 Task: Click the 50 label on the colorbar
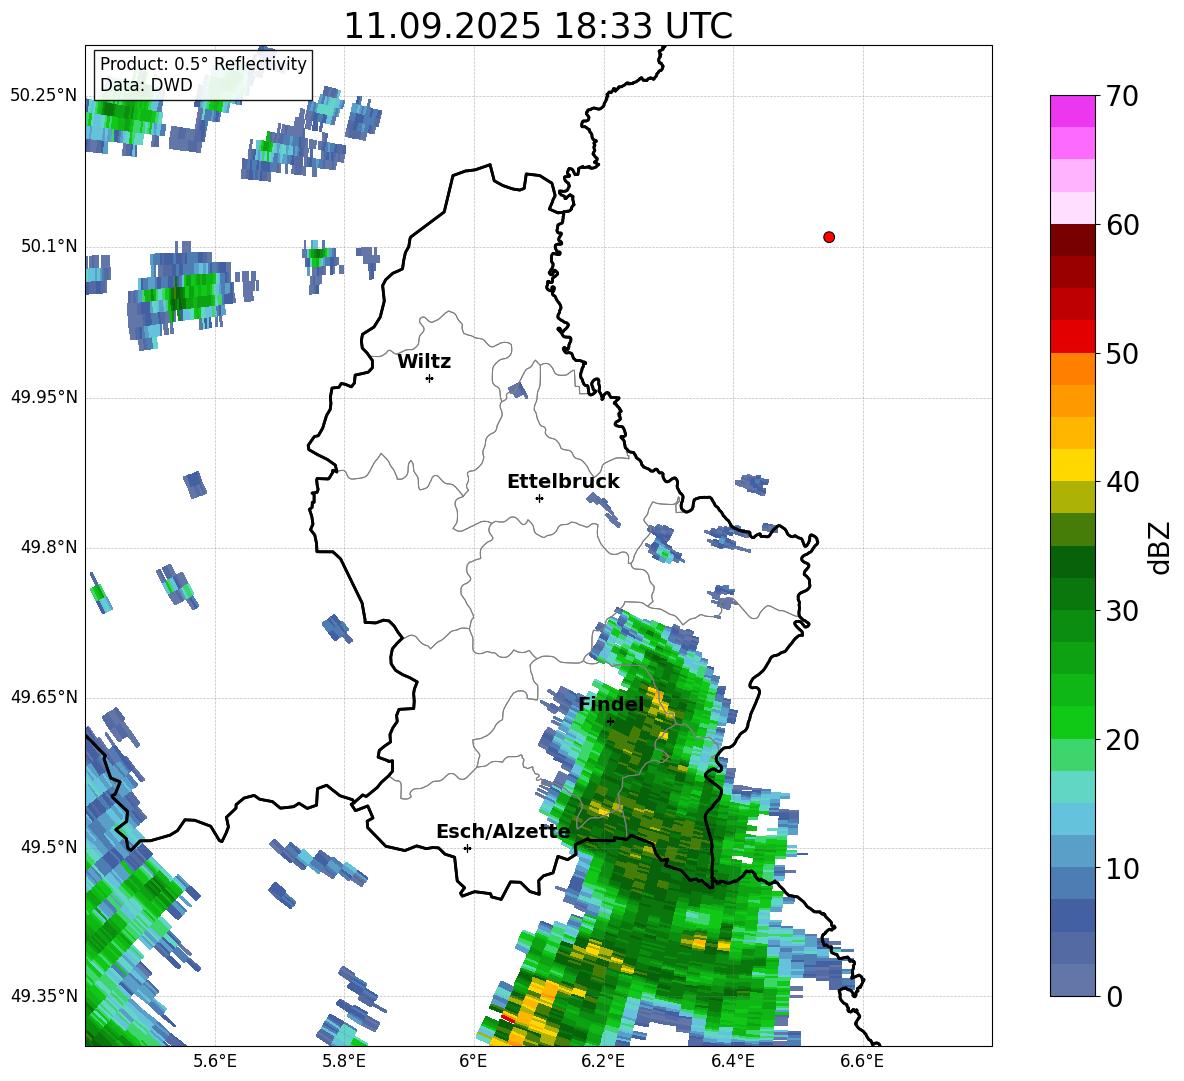tap(1121, 354)
